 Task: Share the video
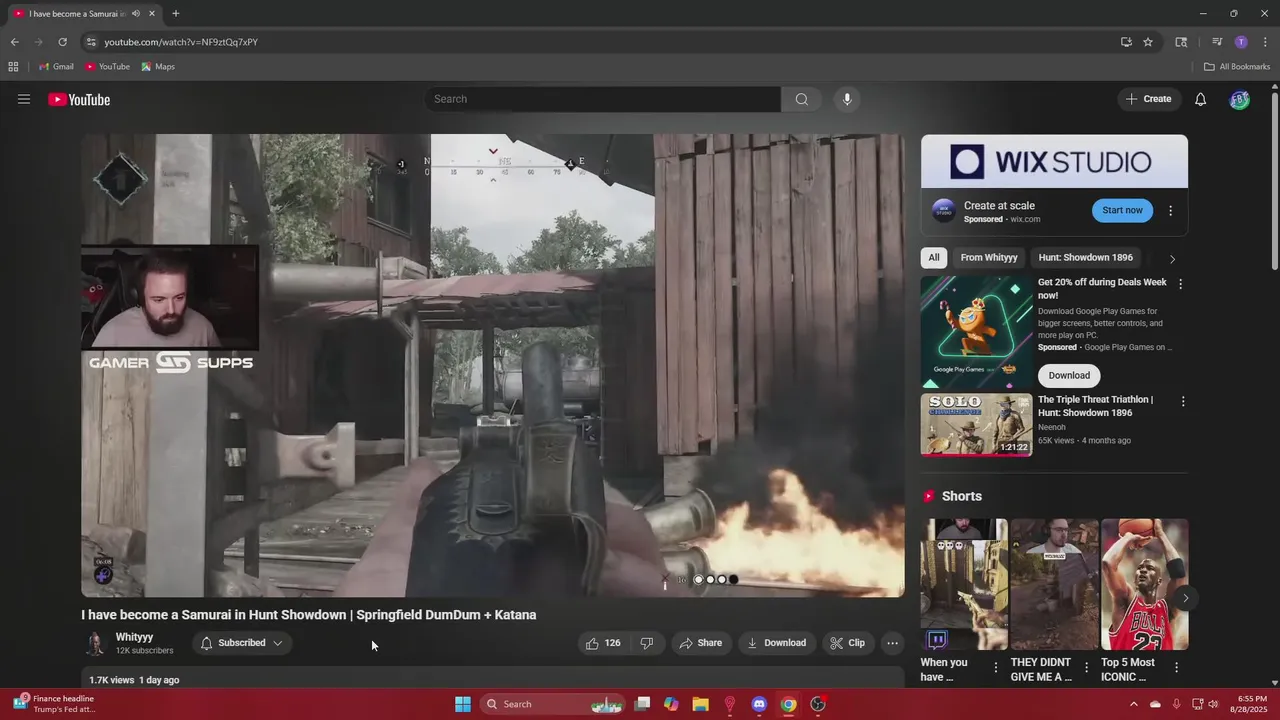point(700,643)
